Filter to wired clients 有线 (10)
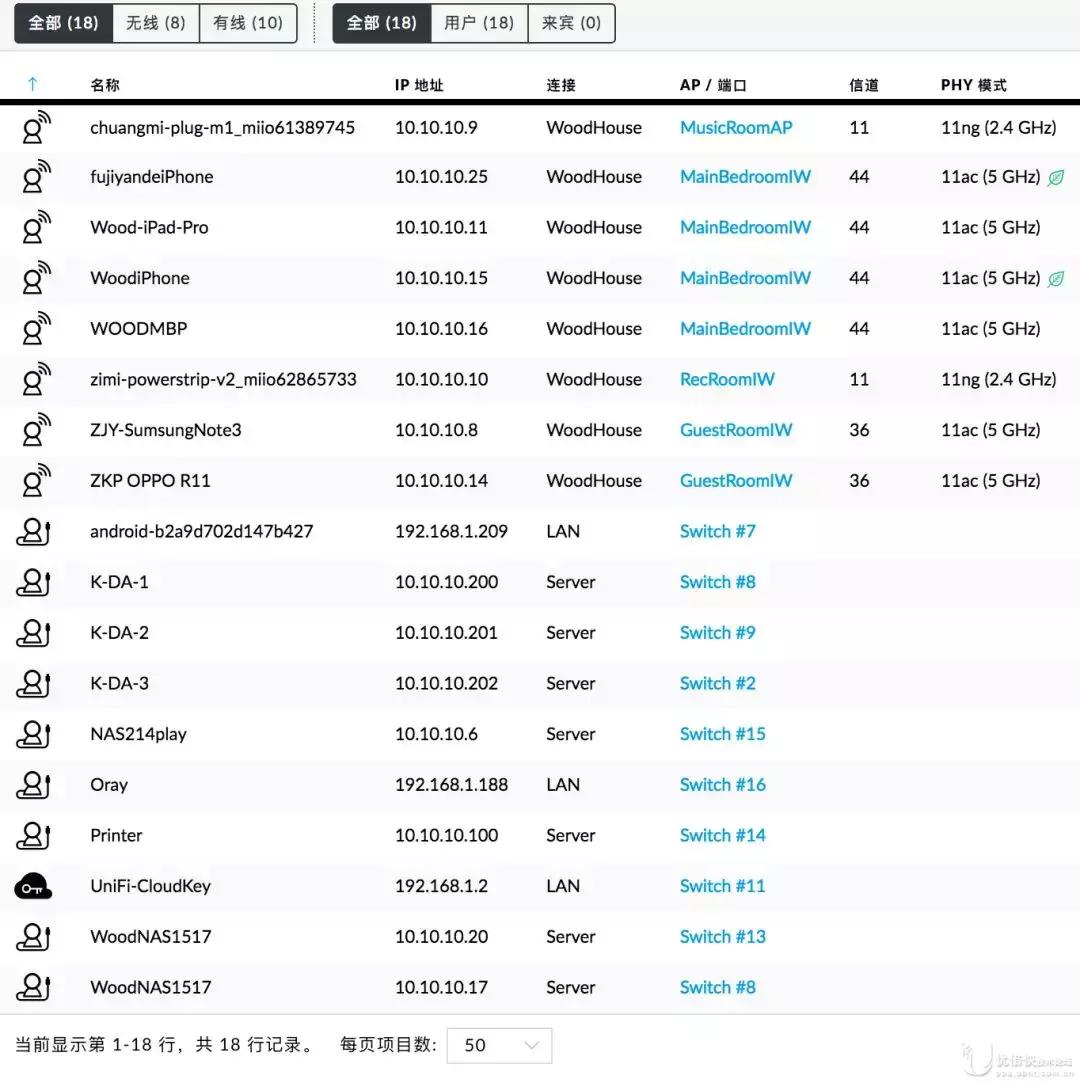The width and height of the screenshot is (1080, 1083). (248, 23)
